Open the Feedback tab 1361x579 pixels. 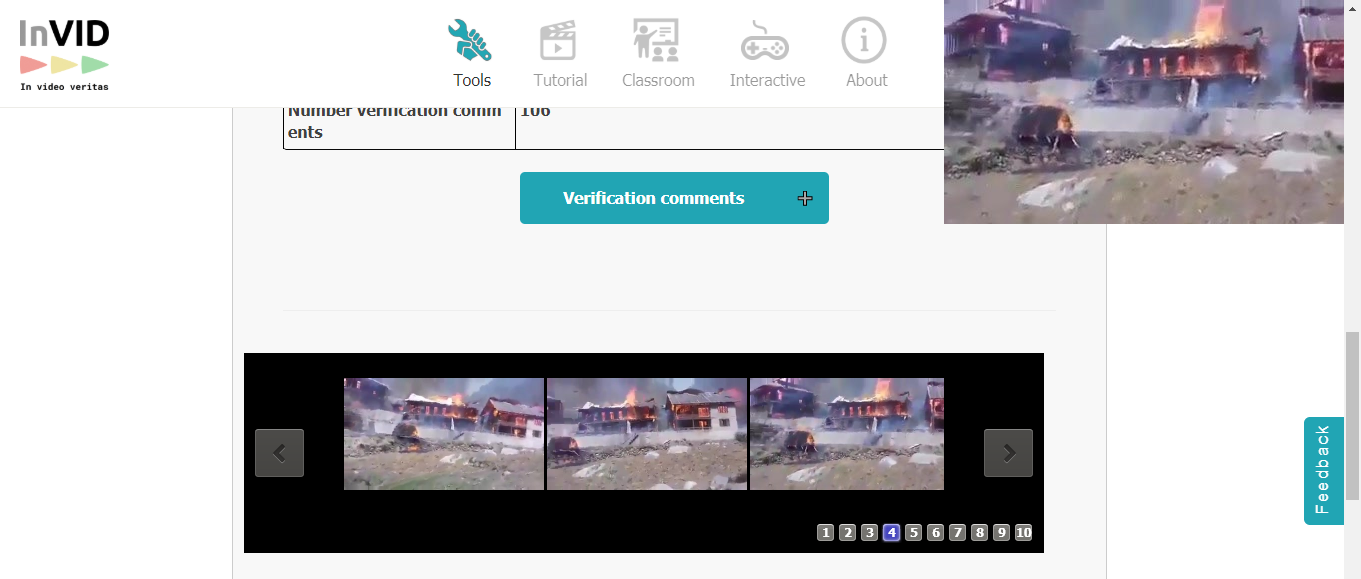click(x=1322, y=471)
